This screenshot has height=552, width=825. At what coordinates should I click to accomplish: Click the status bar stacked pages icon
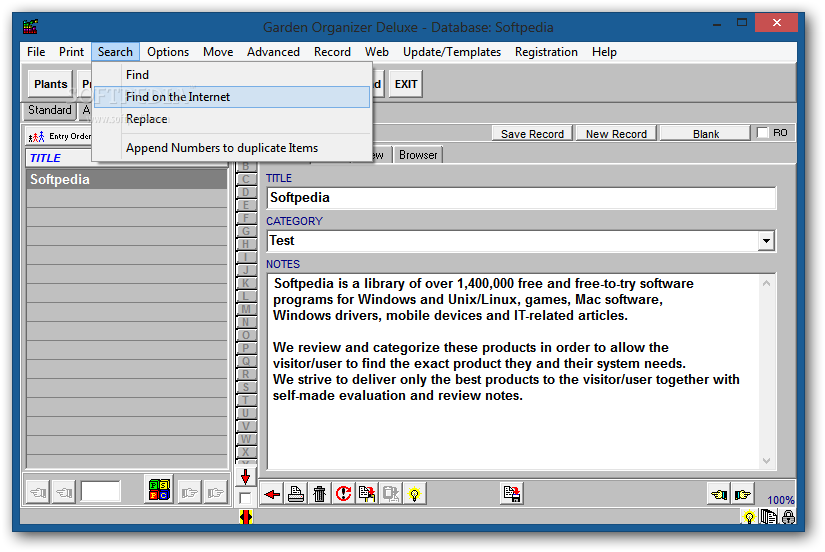769,517
